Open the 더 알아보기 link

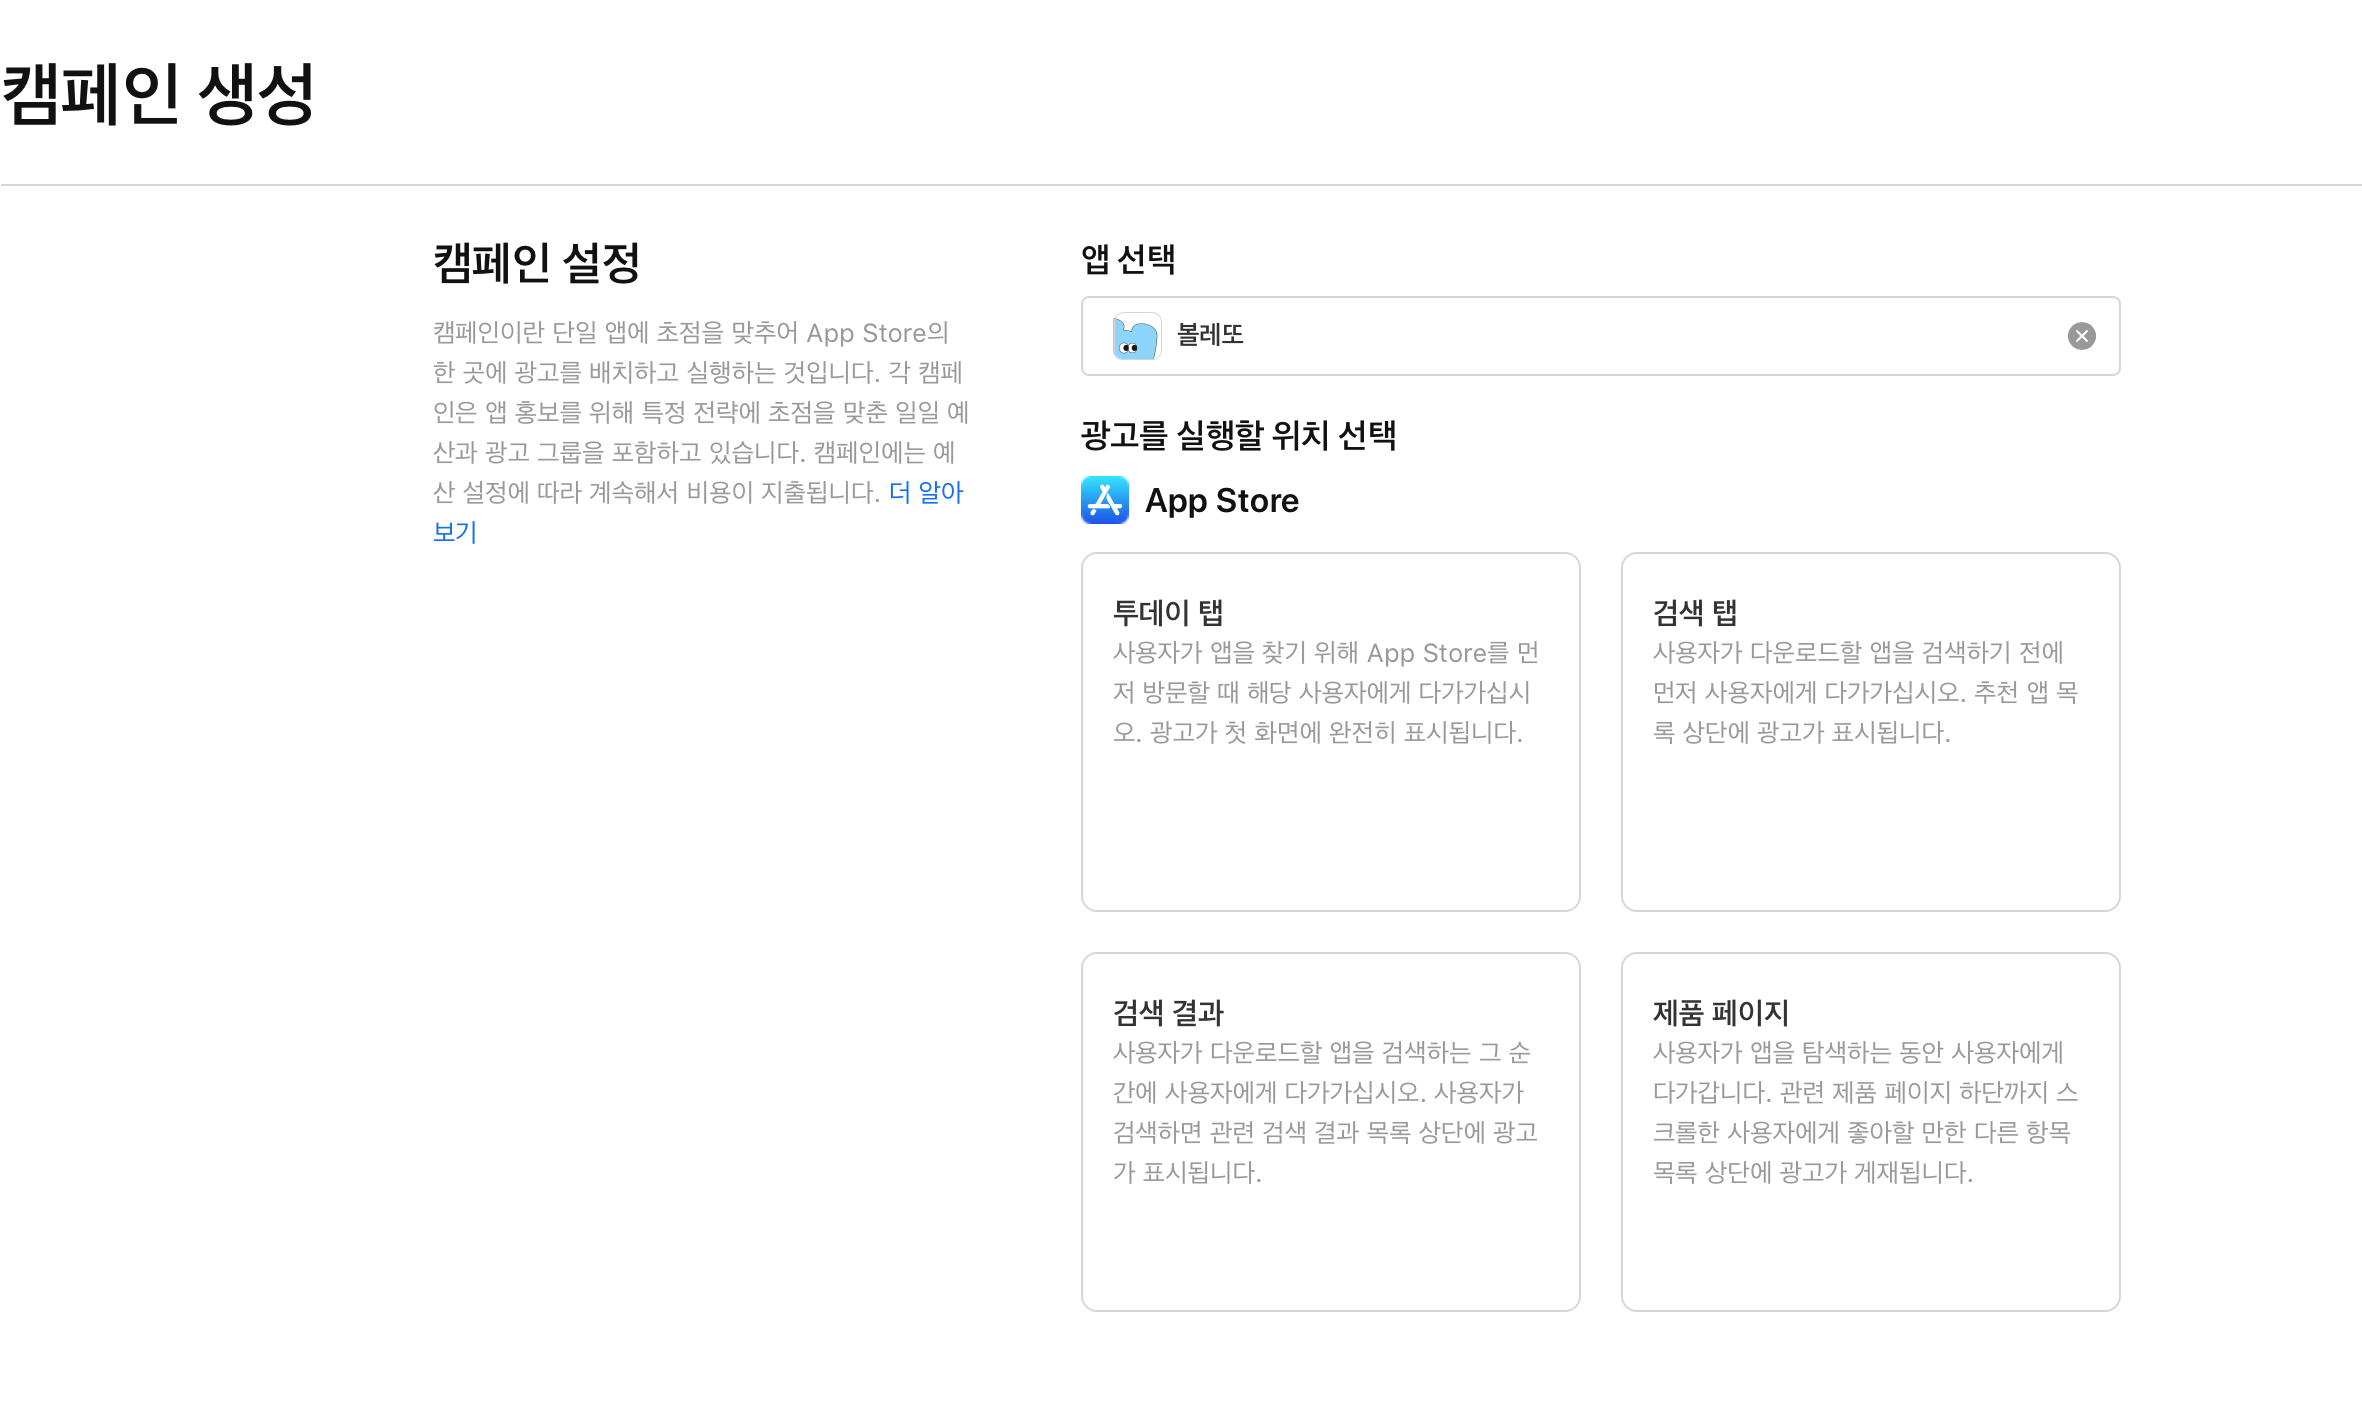(925, 492)
